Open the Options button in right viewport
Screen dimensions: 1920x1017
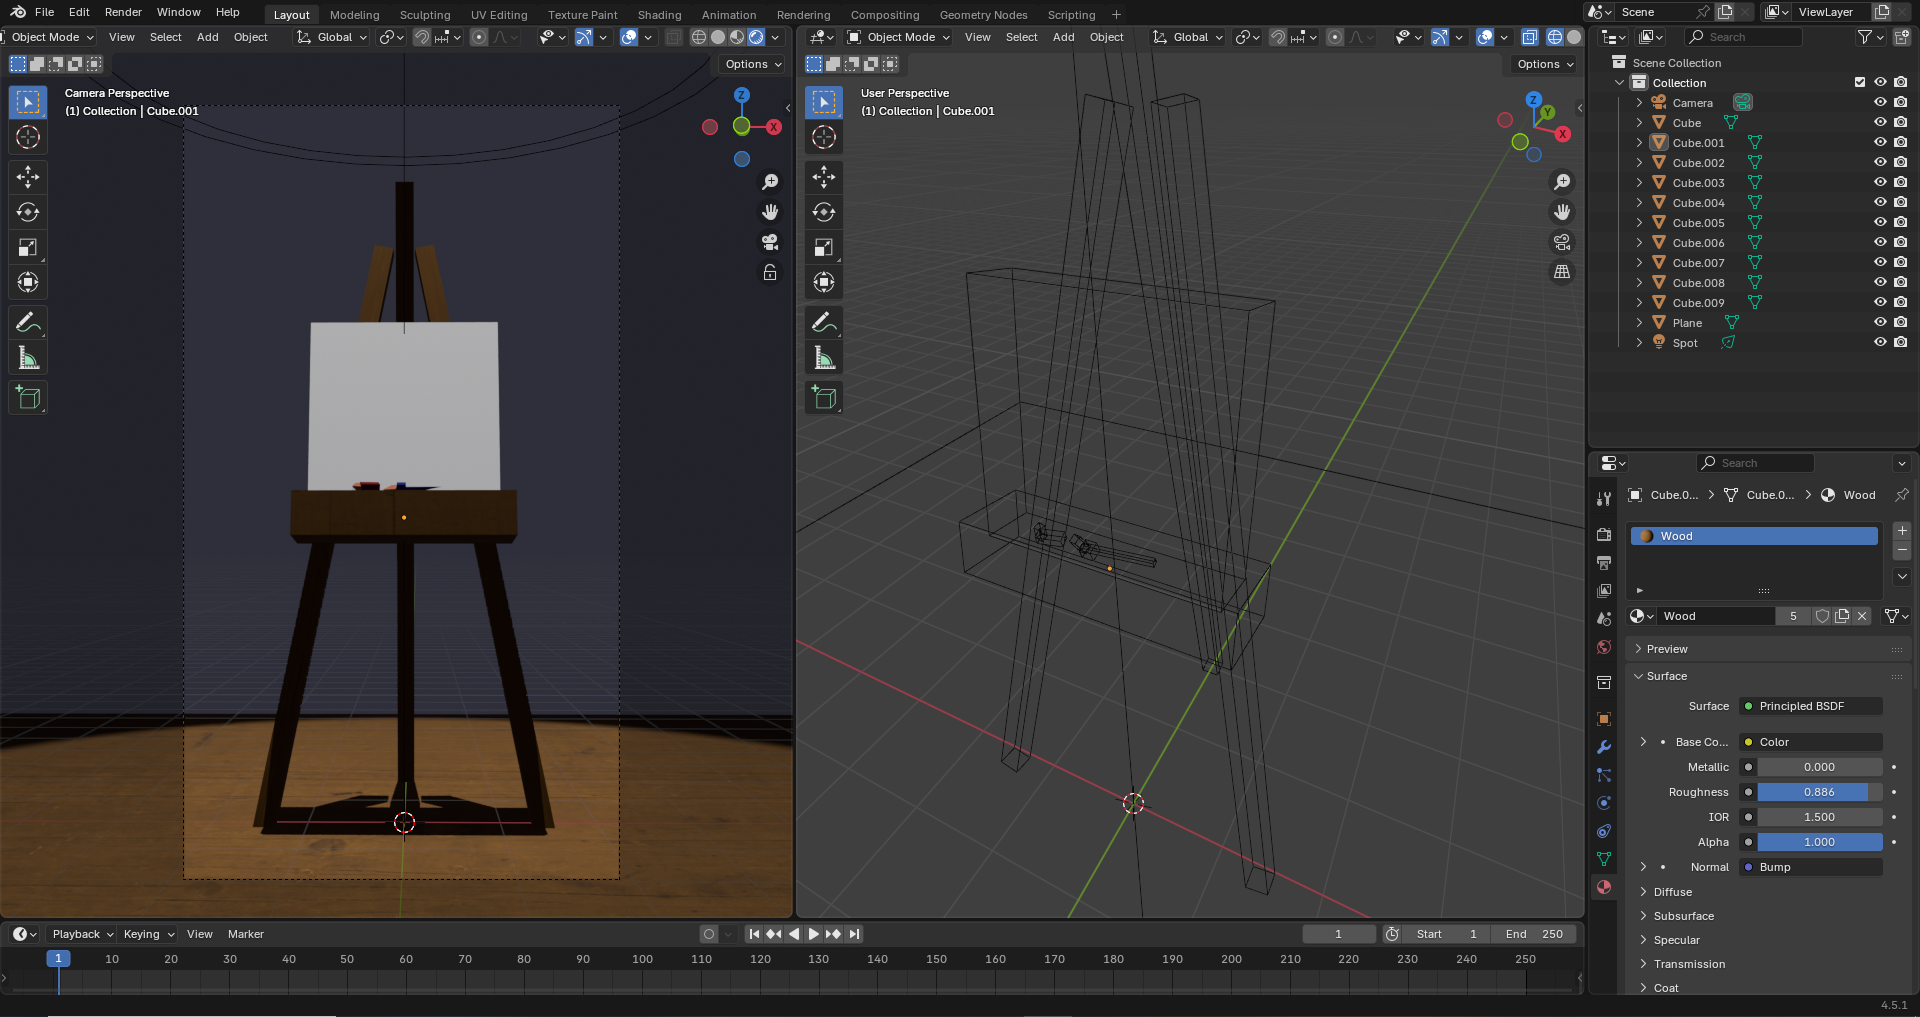(x=1545, y=64)
